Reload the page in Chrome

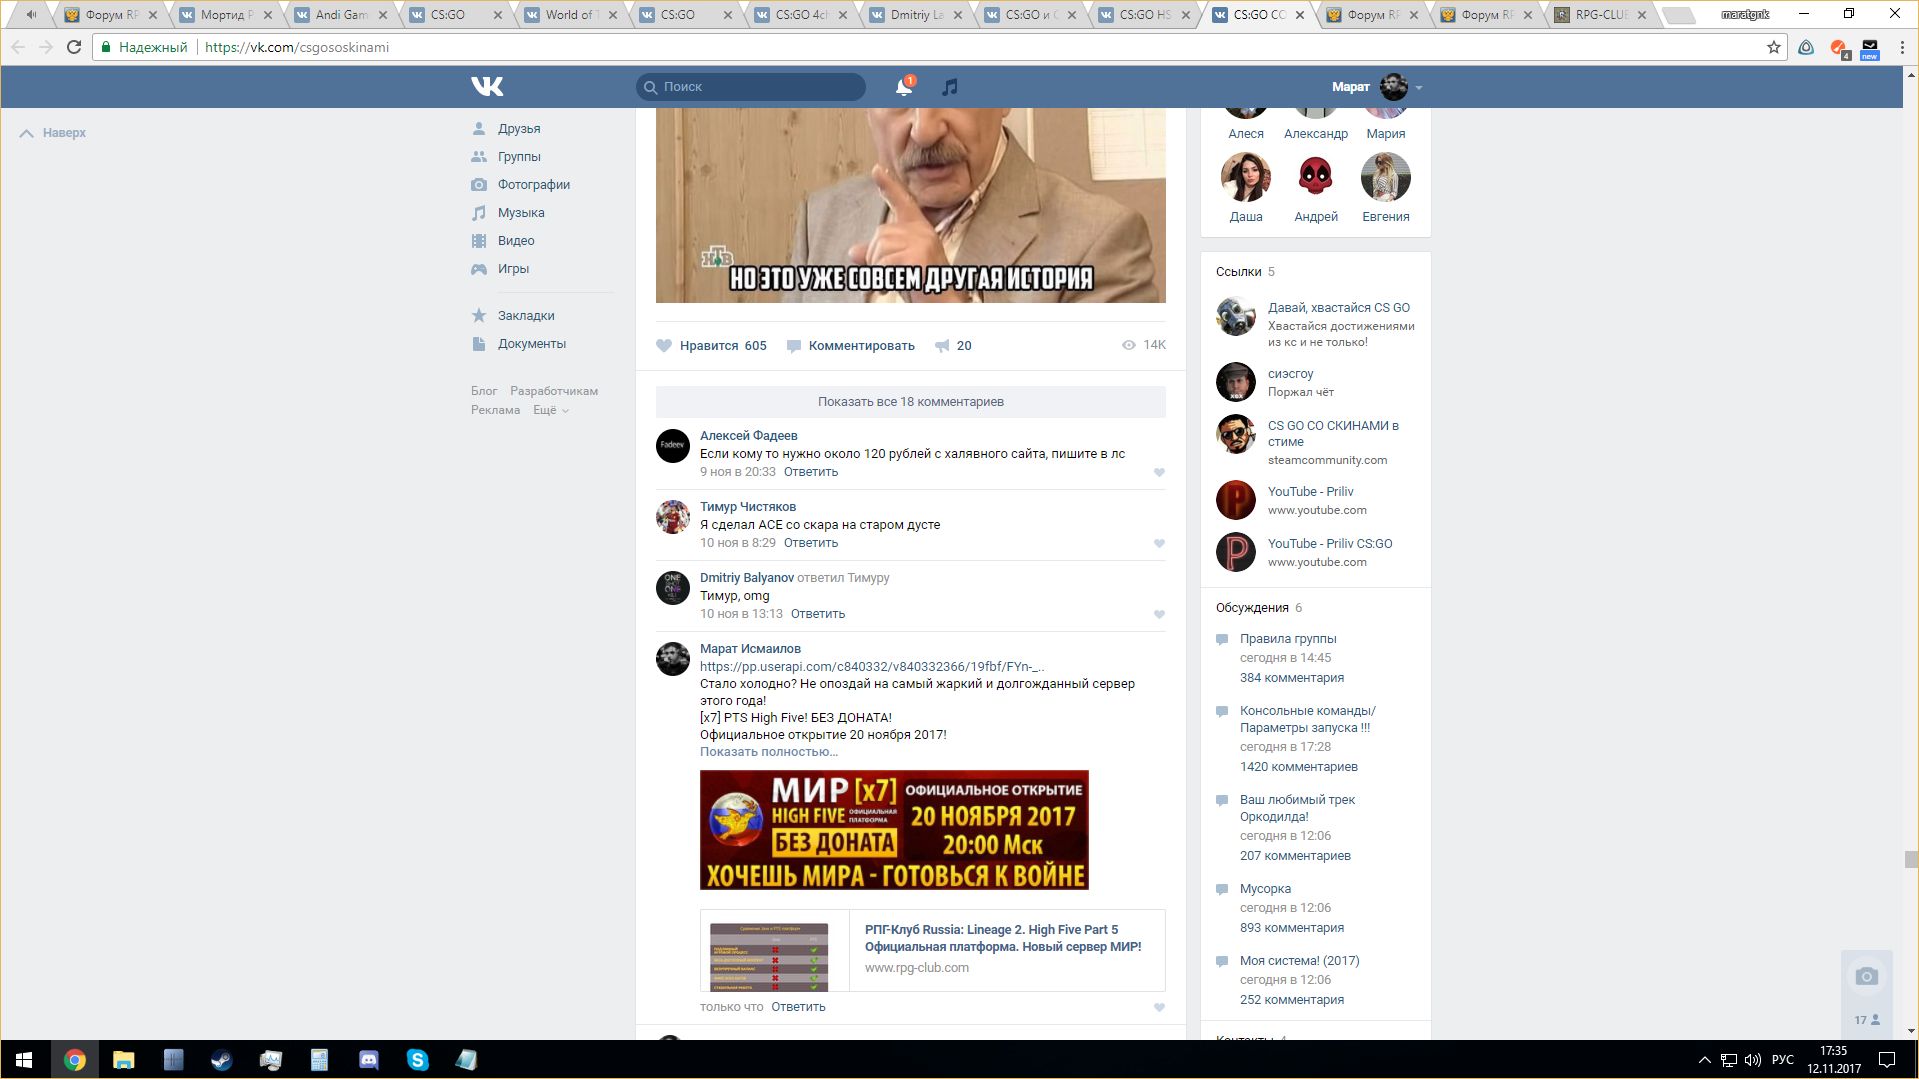tap(74, 47)
